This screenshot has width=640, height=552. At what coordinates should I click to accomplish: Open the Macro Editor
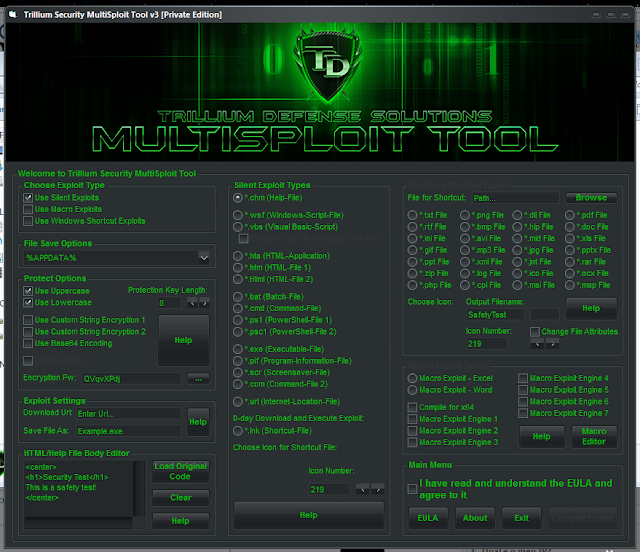(594, 436)
